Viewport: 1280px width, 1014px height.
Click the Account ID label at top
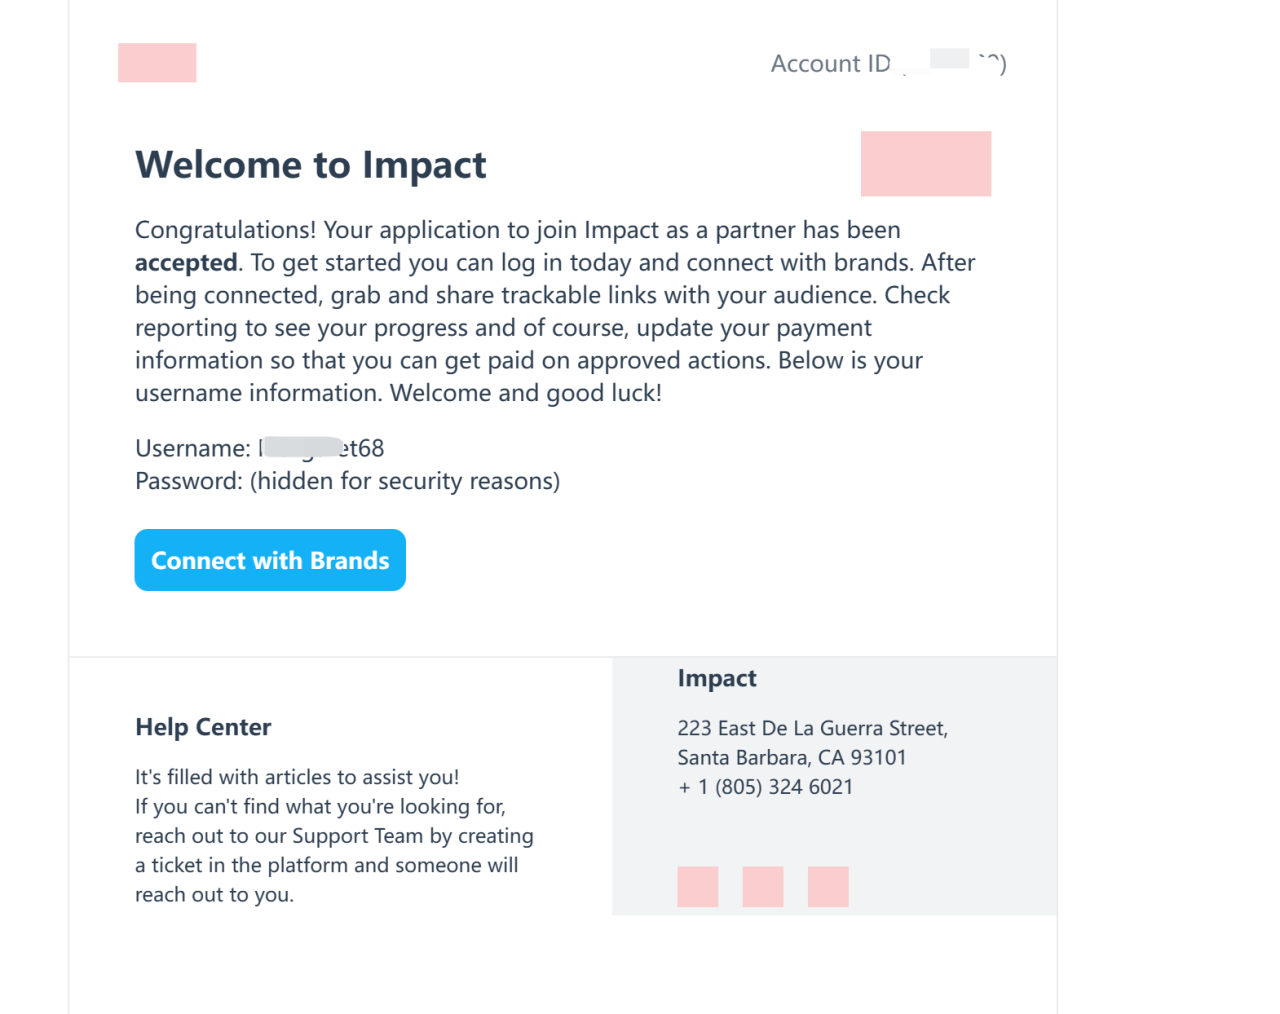[830, 64]
